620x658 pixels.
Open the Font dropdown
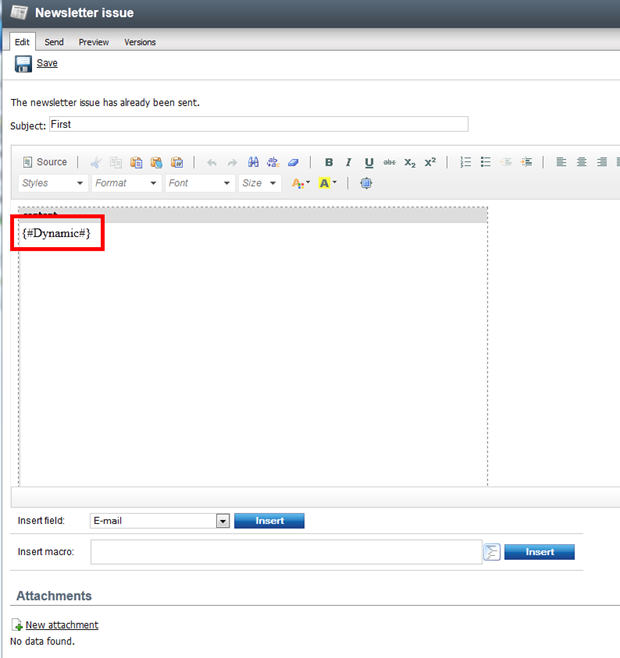(x=200, y=183)
